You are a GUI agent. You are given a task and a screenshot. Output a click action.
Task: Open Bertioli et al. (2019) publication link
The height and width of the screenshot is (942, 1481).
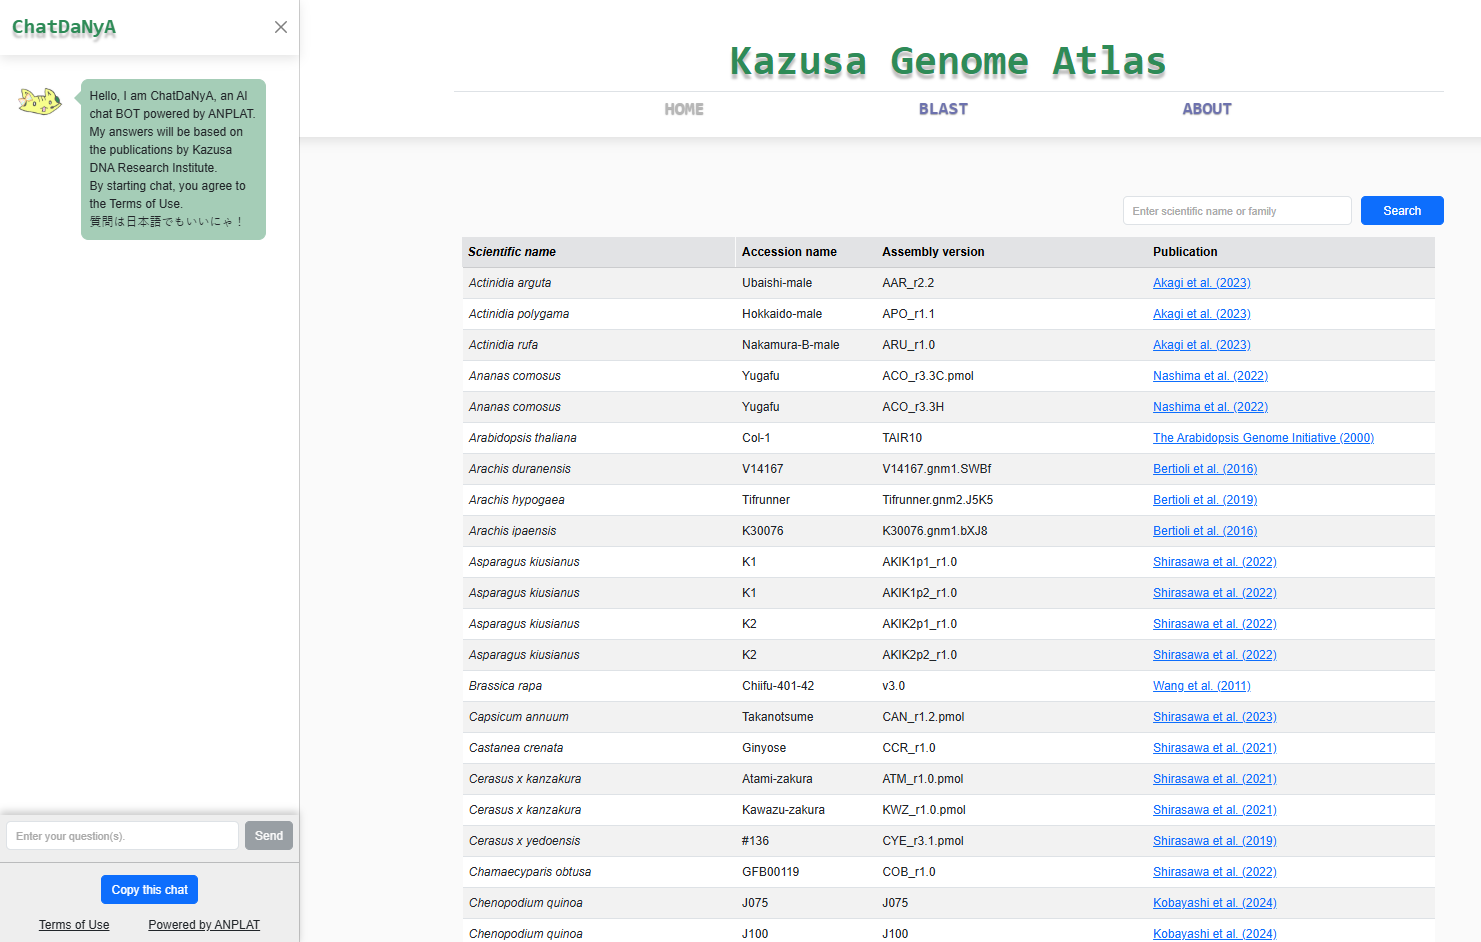(1205, 500)
